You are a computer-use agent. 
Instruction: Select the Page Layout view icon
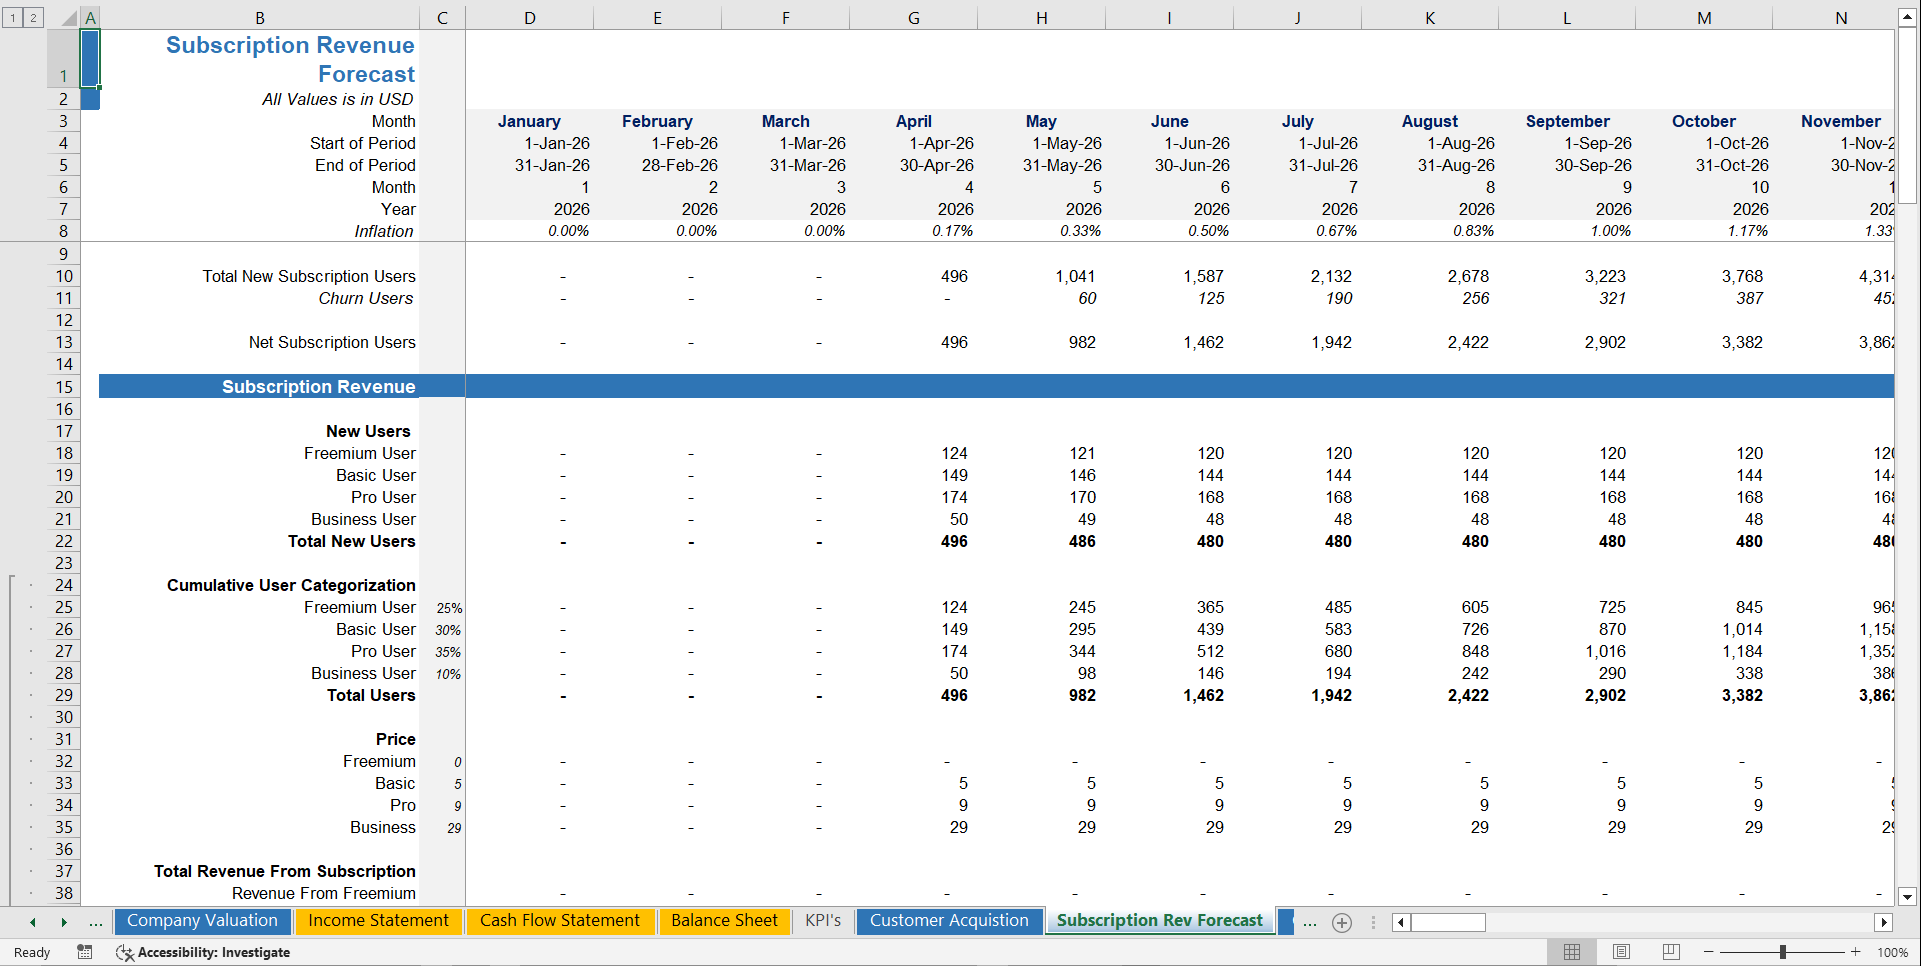(1621, 951)
